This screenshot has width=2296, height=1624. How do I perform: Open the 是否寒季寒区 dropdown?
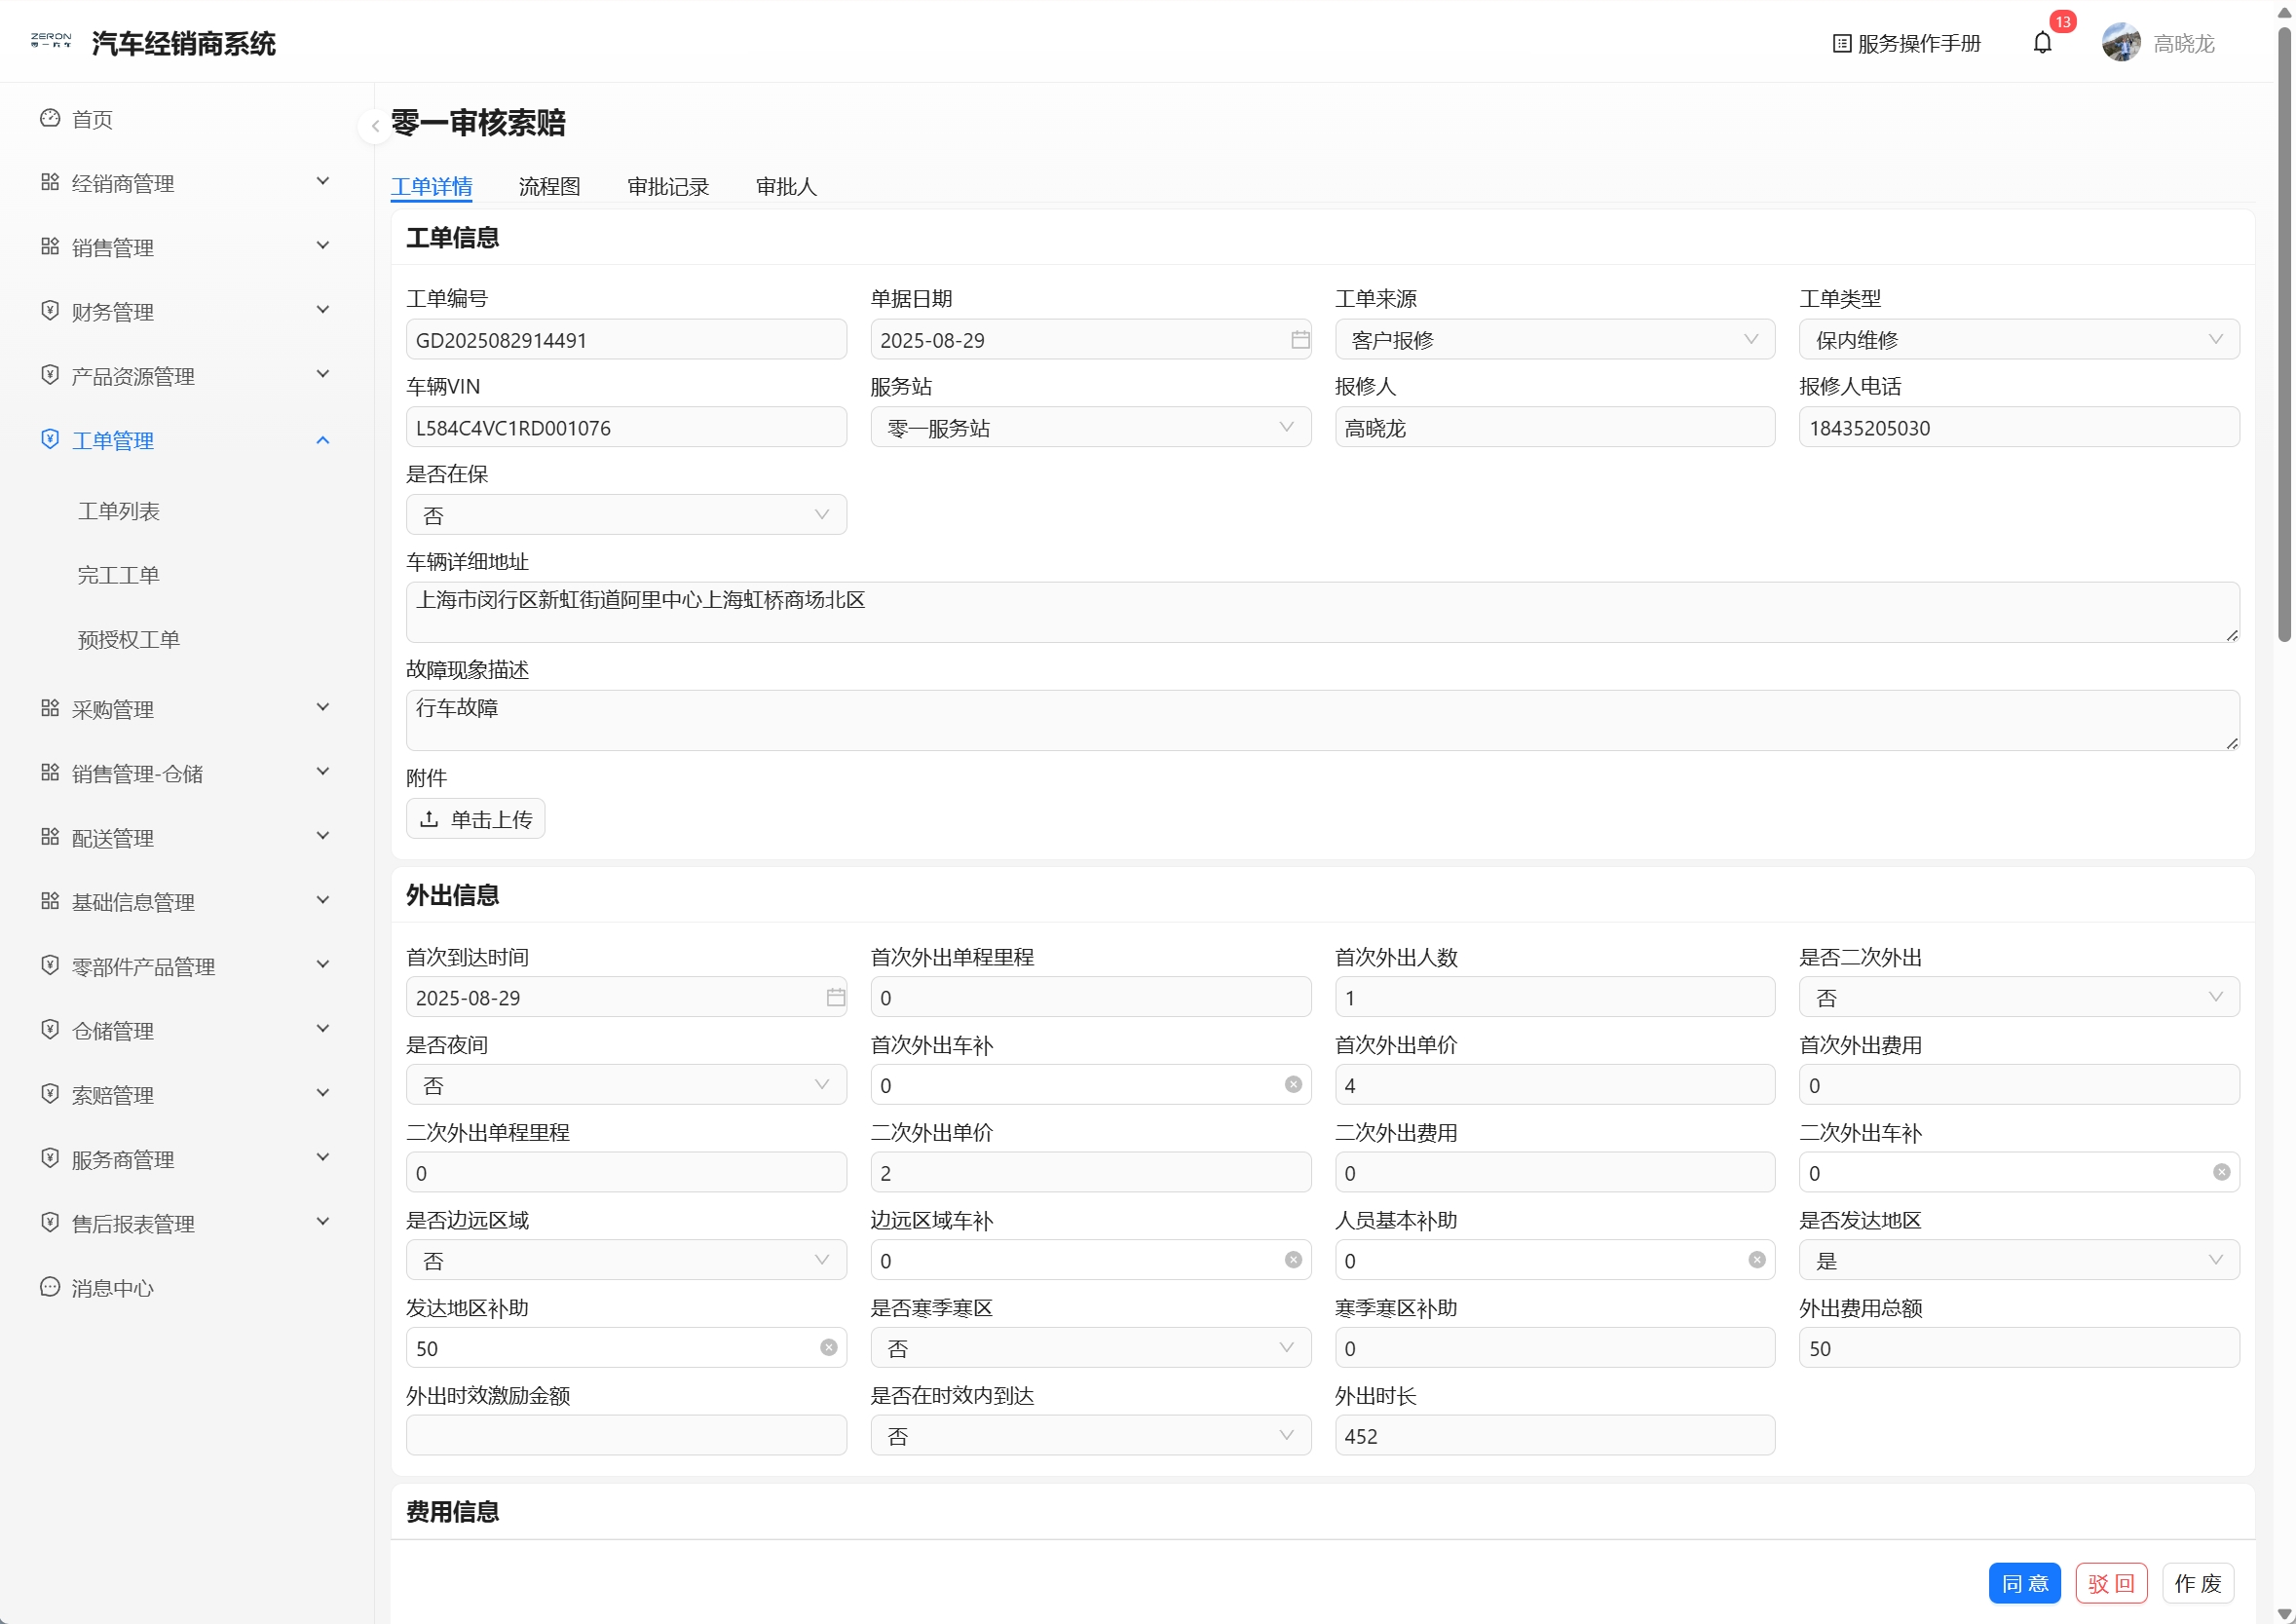(1090, 1348)
